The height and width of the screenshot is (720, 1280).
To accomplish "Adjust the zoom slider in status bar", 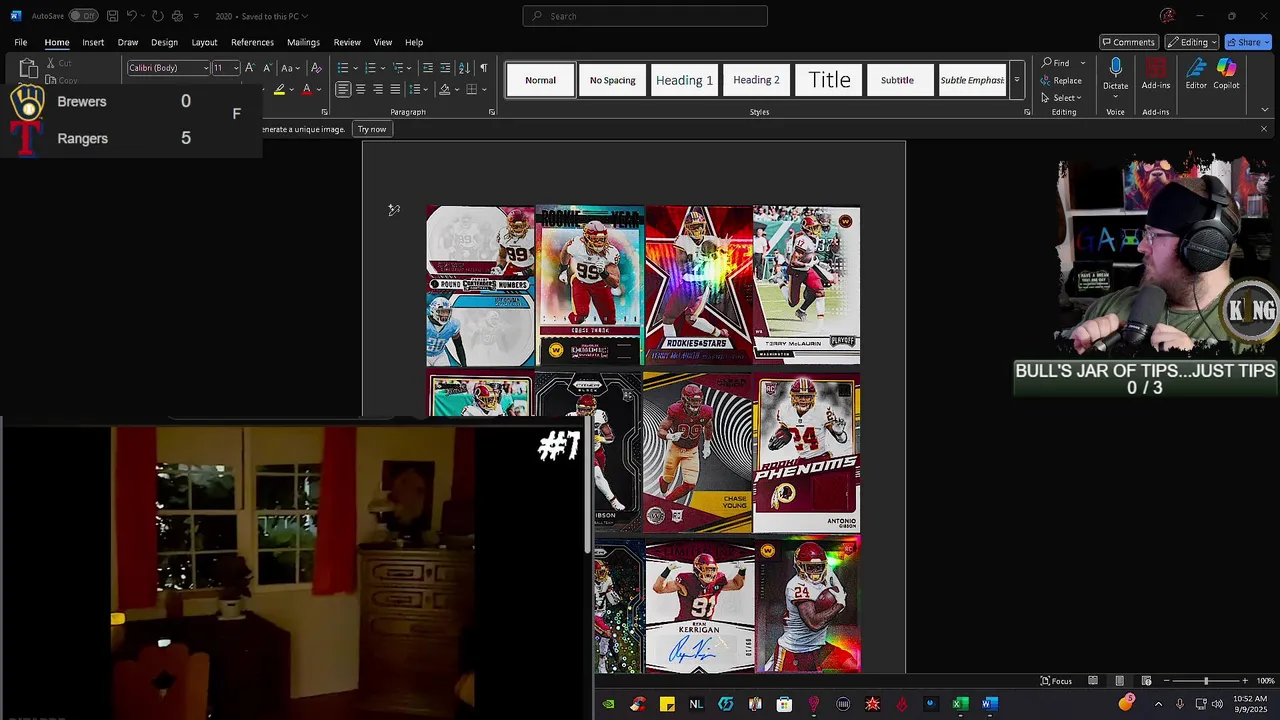I will click(x=1205, y=681).
